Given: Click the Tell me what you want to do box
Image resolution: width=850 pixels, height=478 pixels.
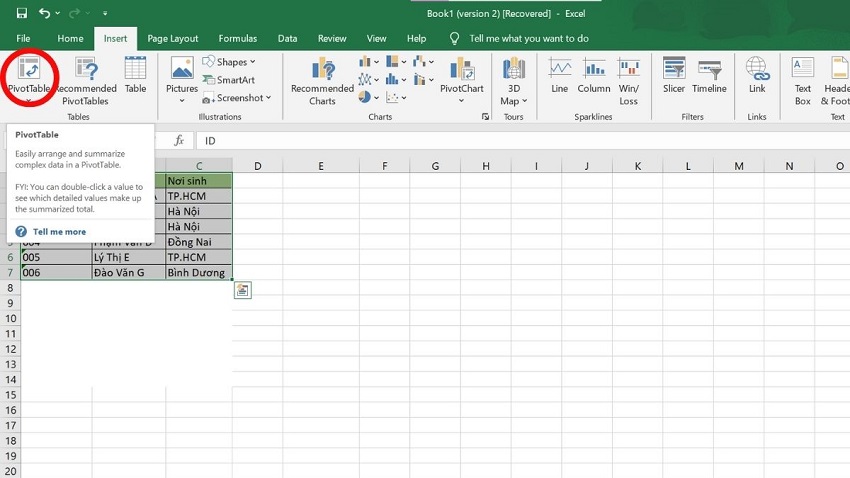Looking at the screenshot, I should coord(528,38).
